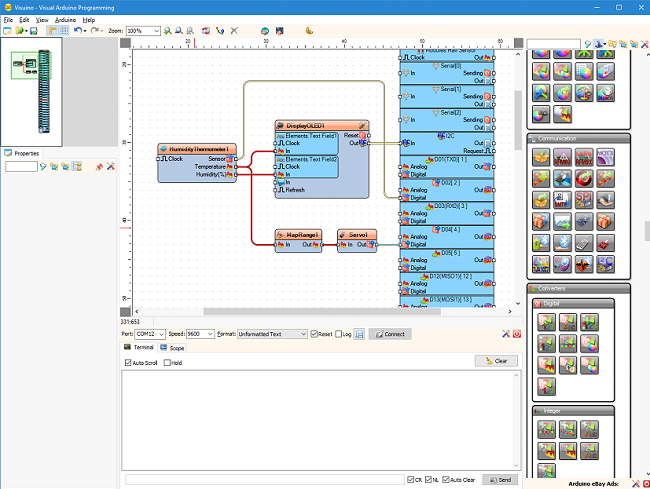Click the Connect button
Viewport: 650px width, 489px height.
390,334
